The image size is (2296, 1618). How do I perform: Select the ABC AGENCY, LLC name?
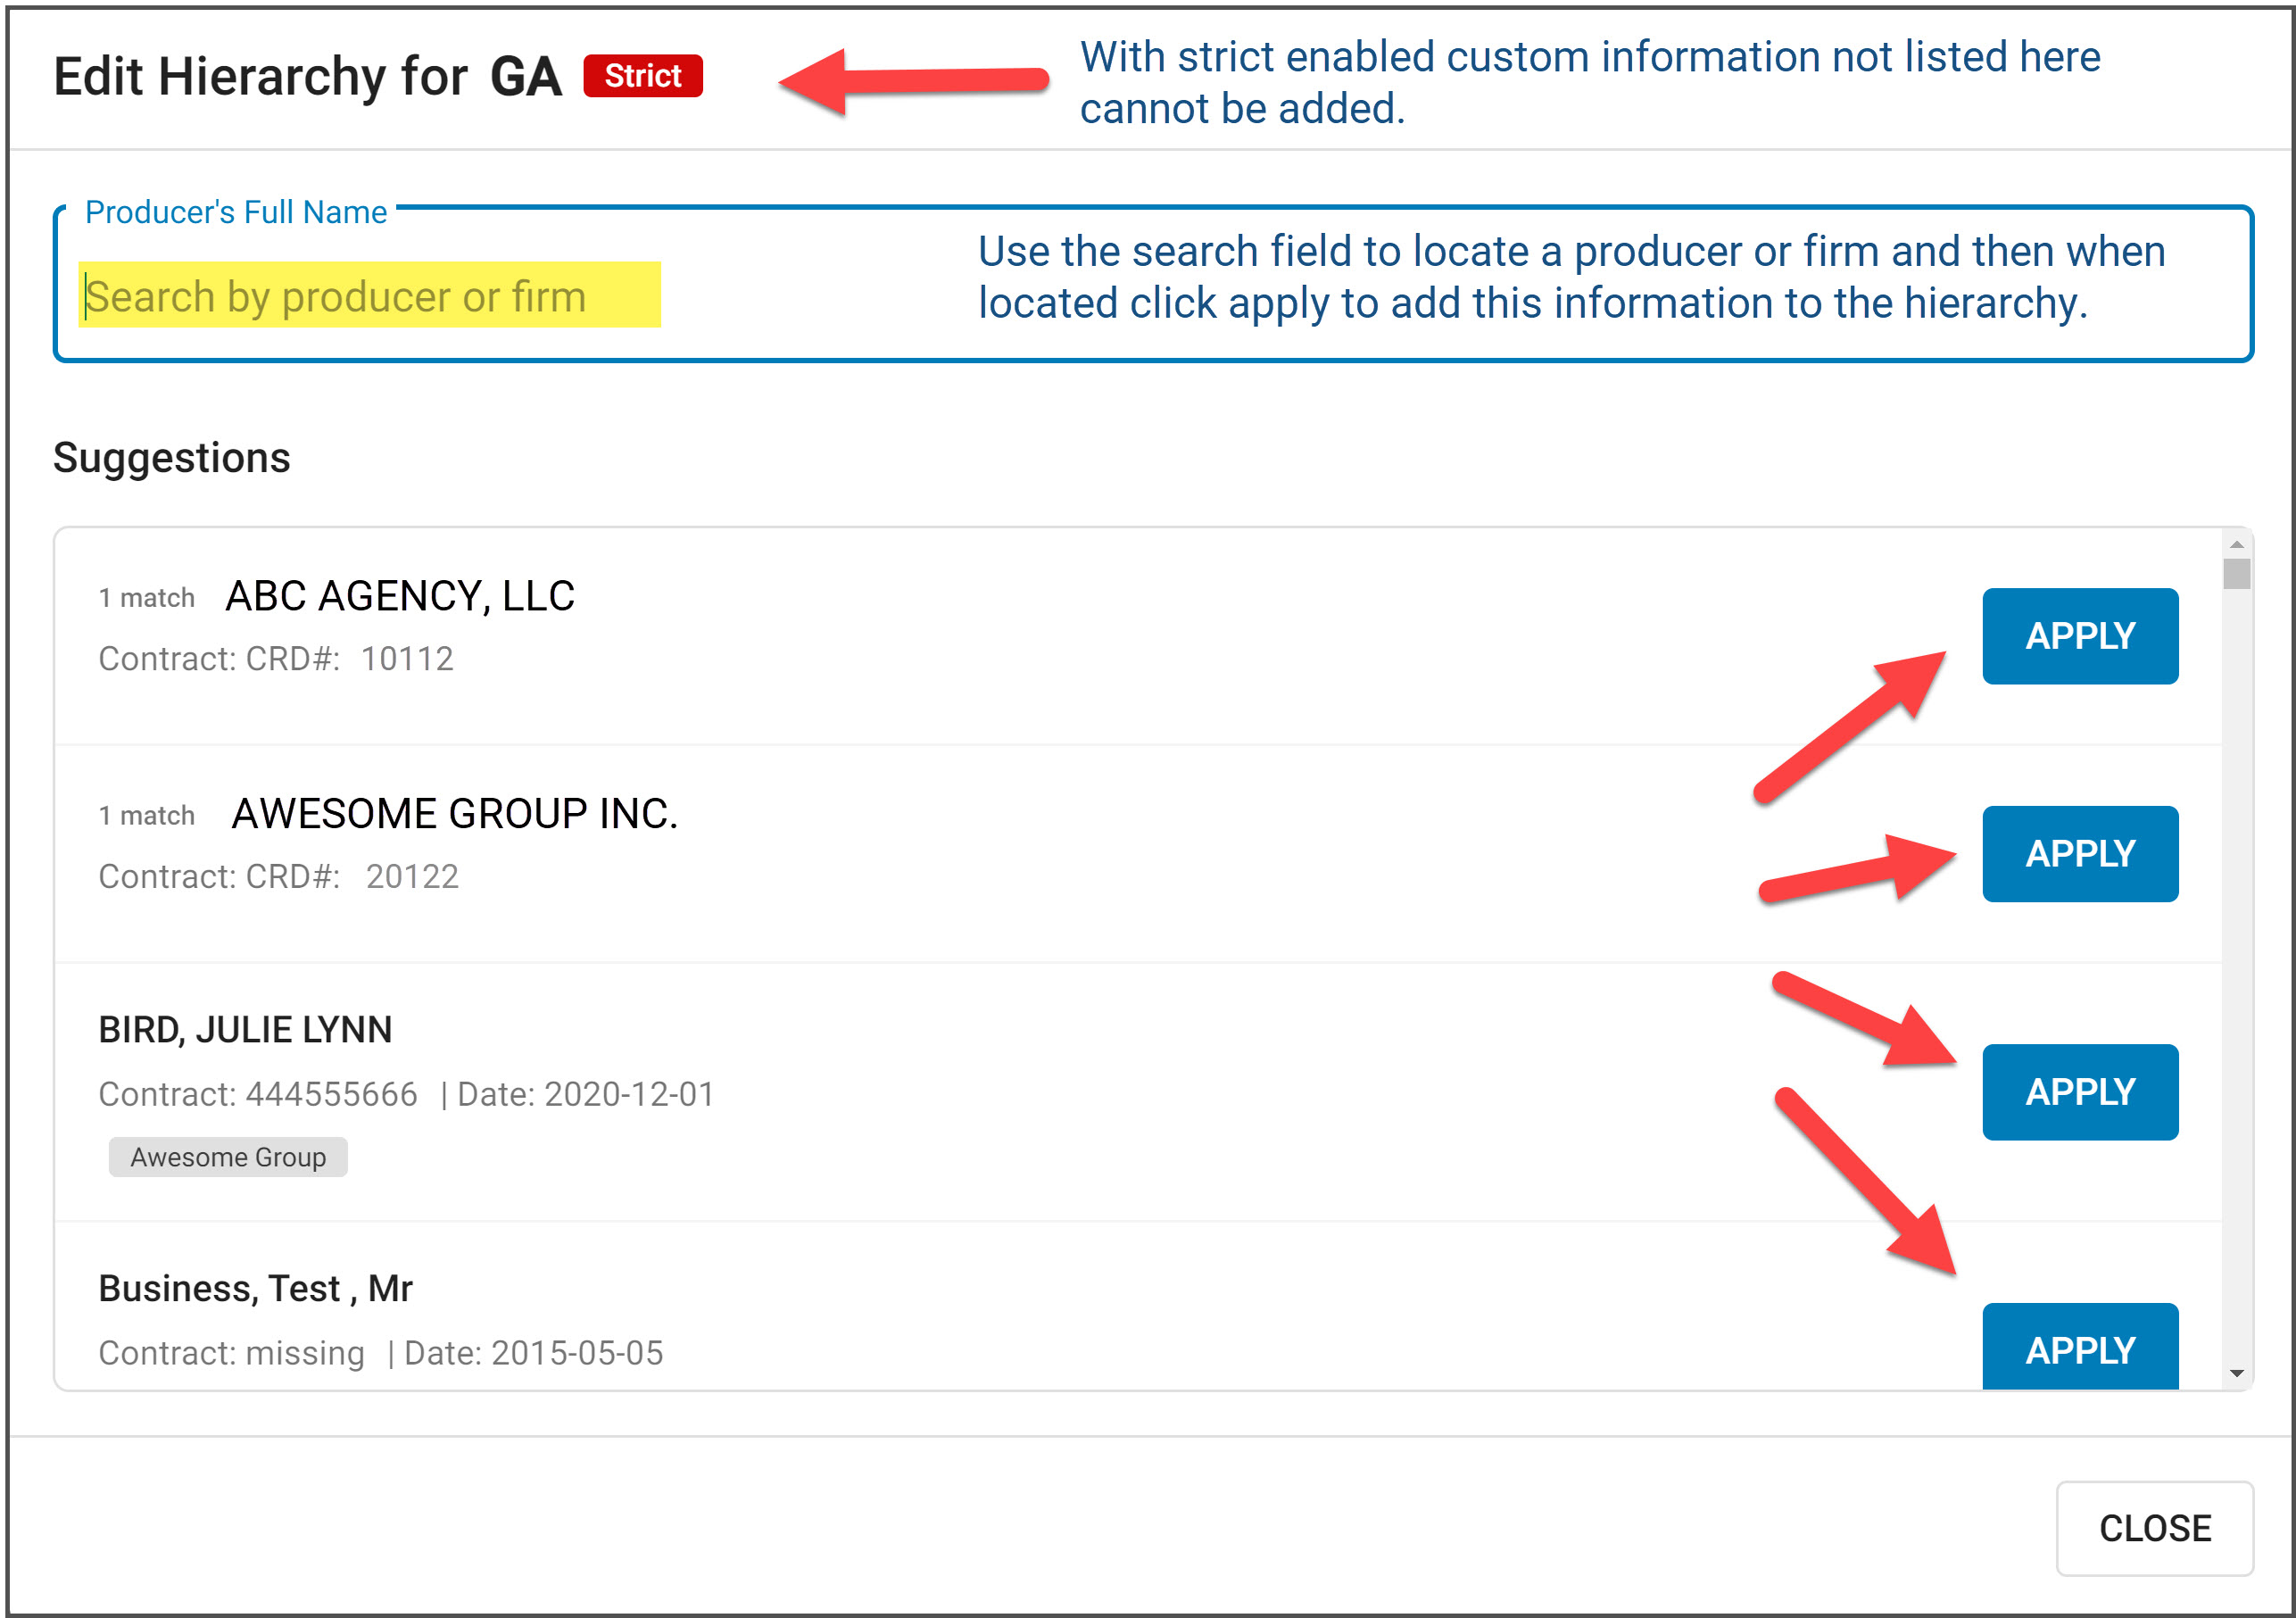coord(400,596)
